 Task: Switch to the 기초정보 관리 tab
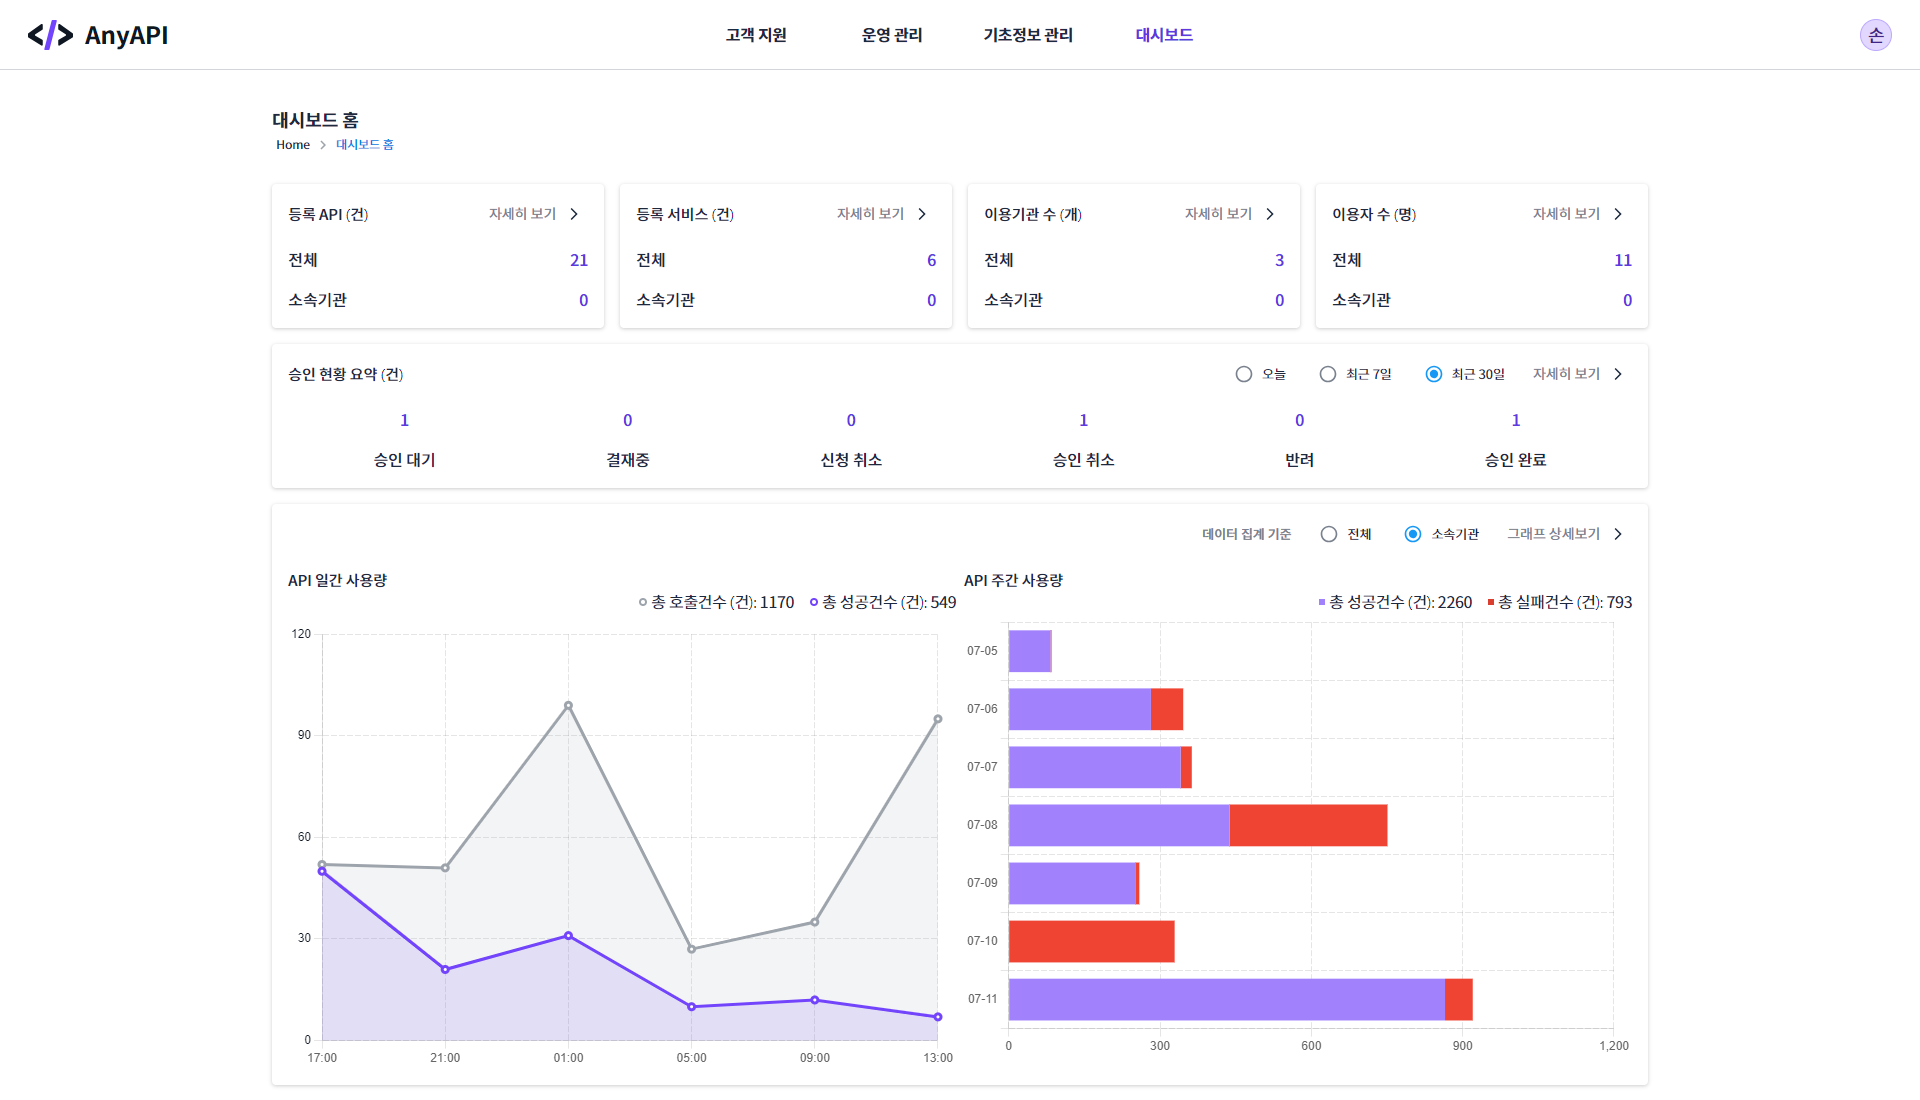[1027, 34]
